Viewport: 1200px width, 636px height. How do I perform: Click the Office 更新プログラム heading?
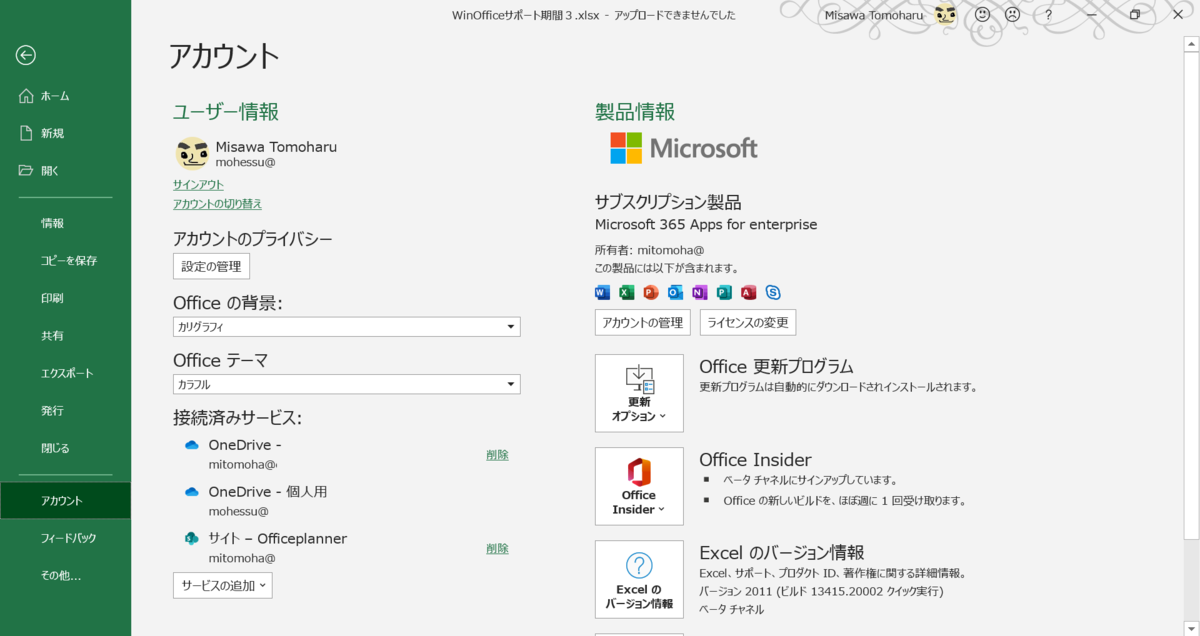(x=776, y=366)
